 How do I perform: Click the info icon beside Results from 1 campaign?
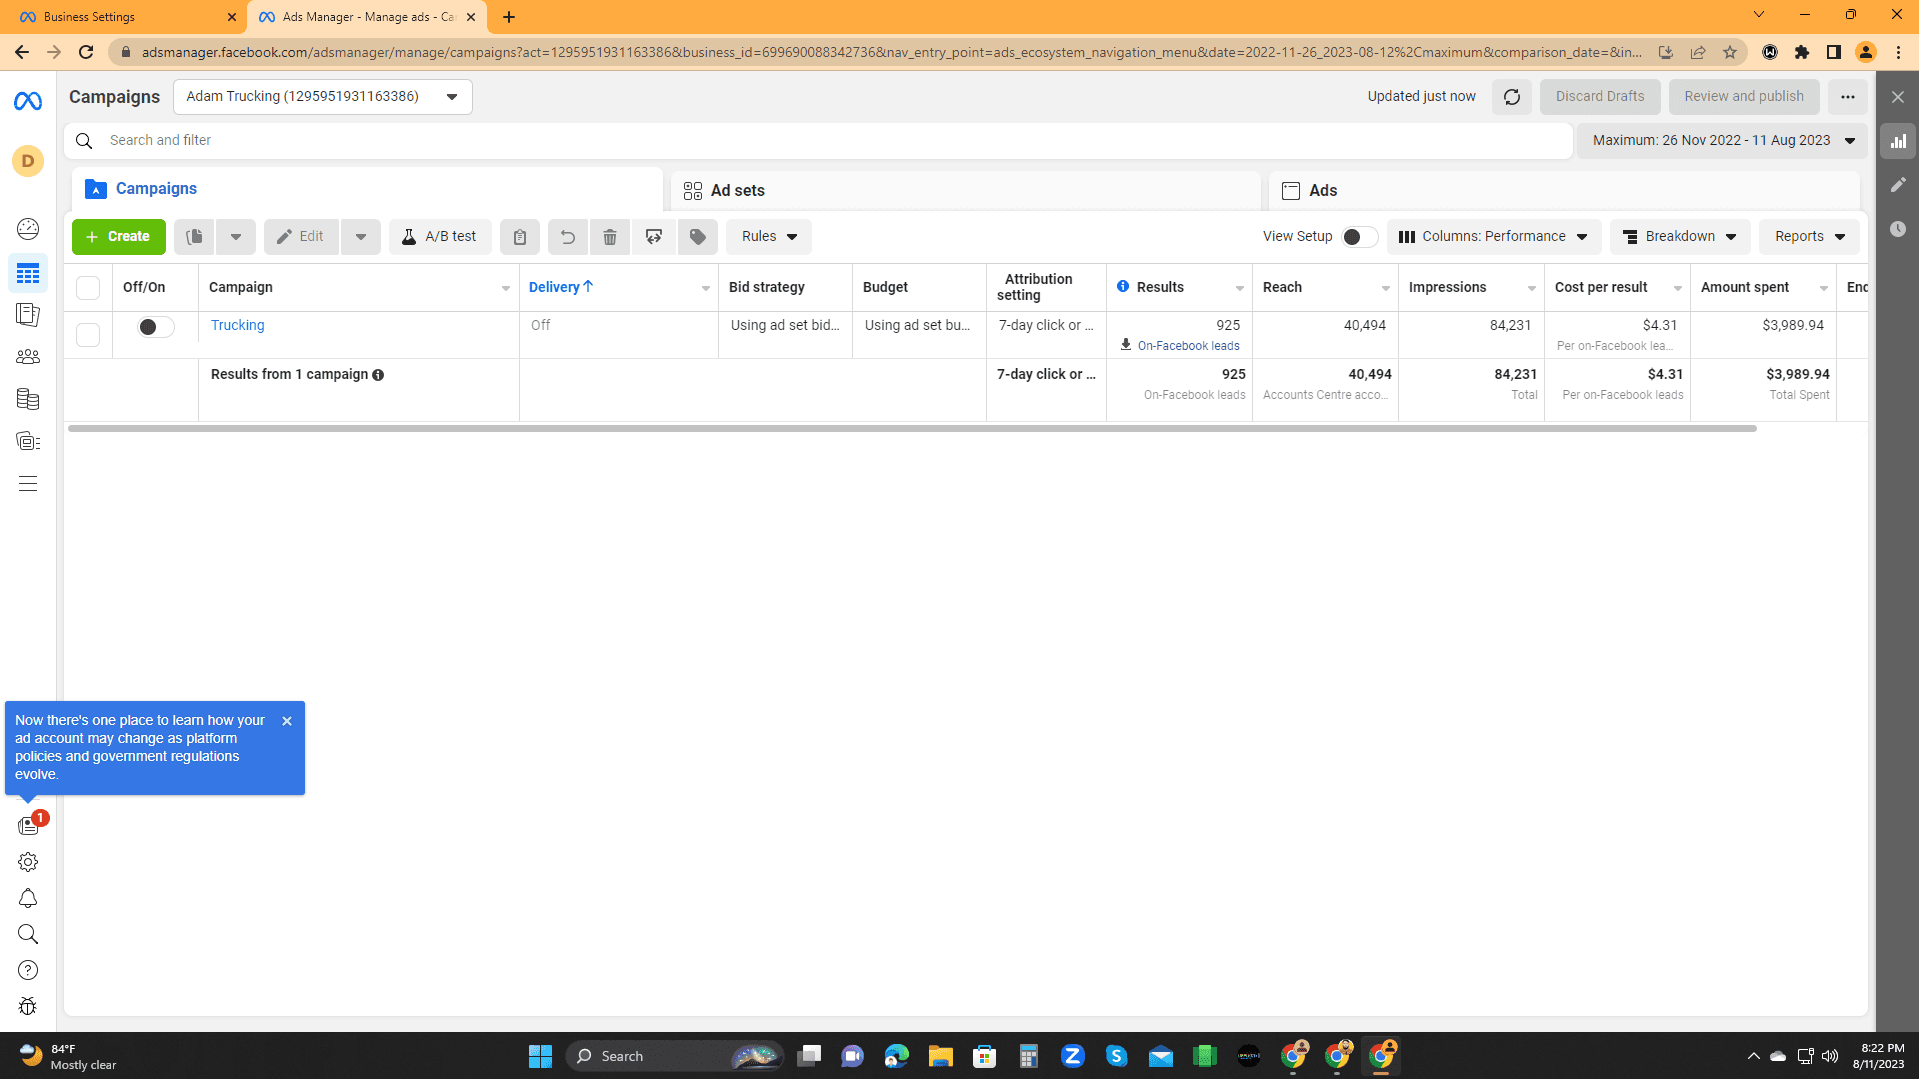(378, 375)
